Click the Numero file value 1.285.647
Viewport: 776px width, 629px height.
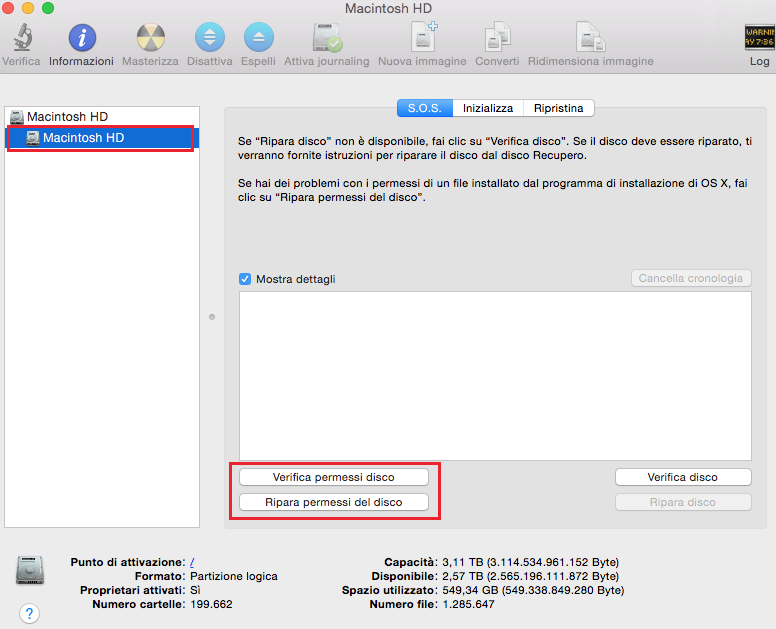pos(468,604)
